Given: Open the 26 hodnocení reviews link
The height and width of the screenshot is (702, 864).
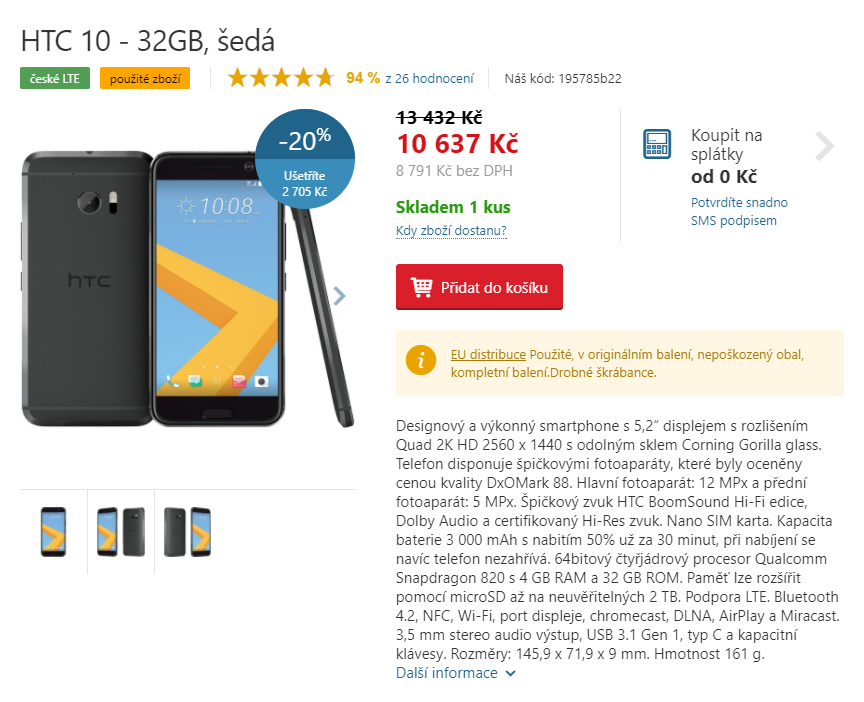Looking at the screenshot, I should tap(429, 78).
